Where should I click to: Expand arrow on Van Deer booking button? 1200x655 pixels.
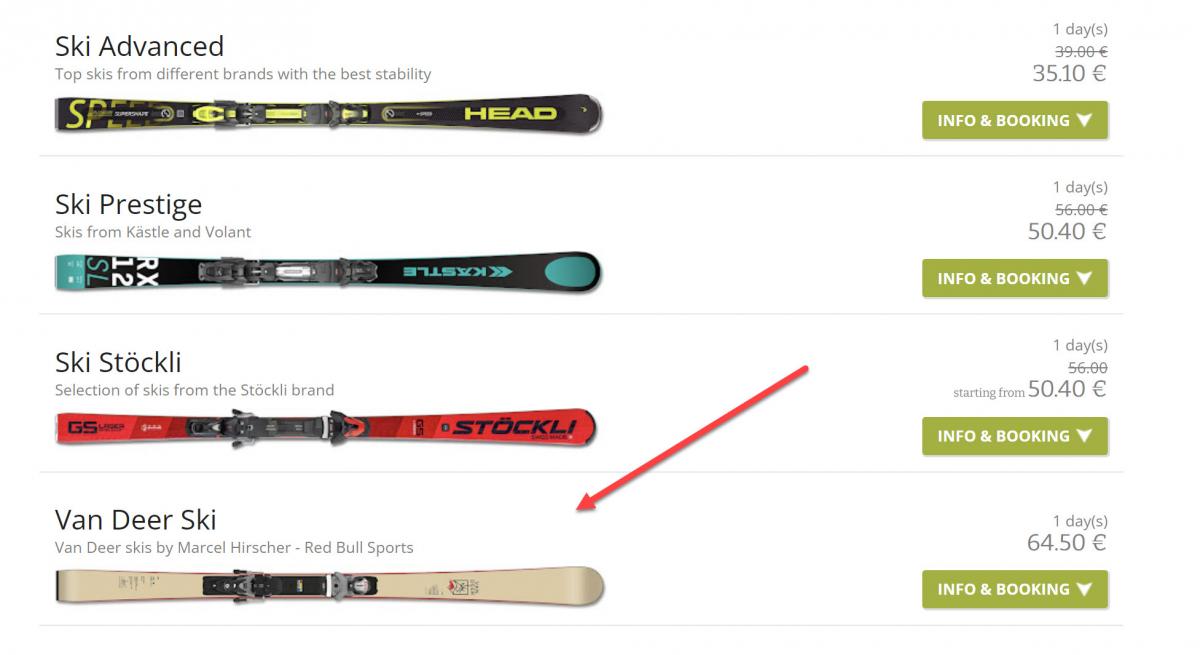coord(1085,589)
